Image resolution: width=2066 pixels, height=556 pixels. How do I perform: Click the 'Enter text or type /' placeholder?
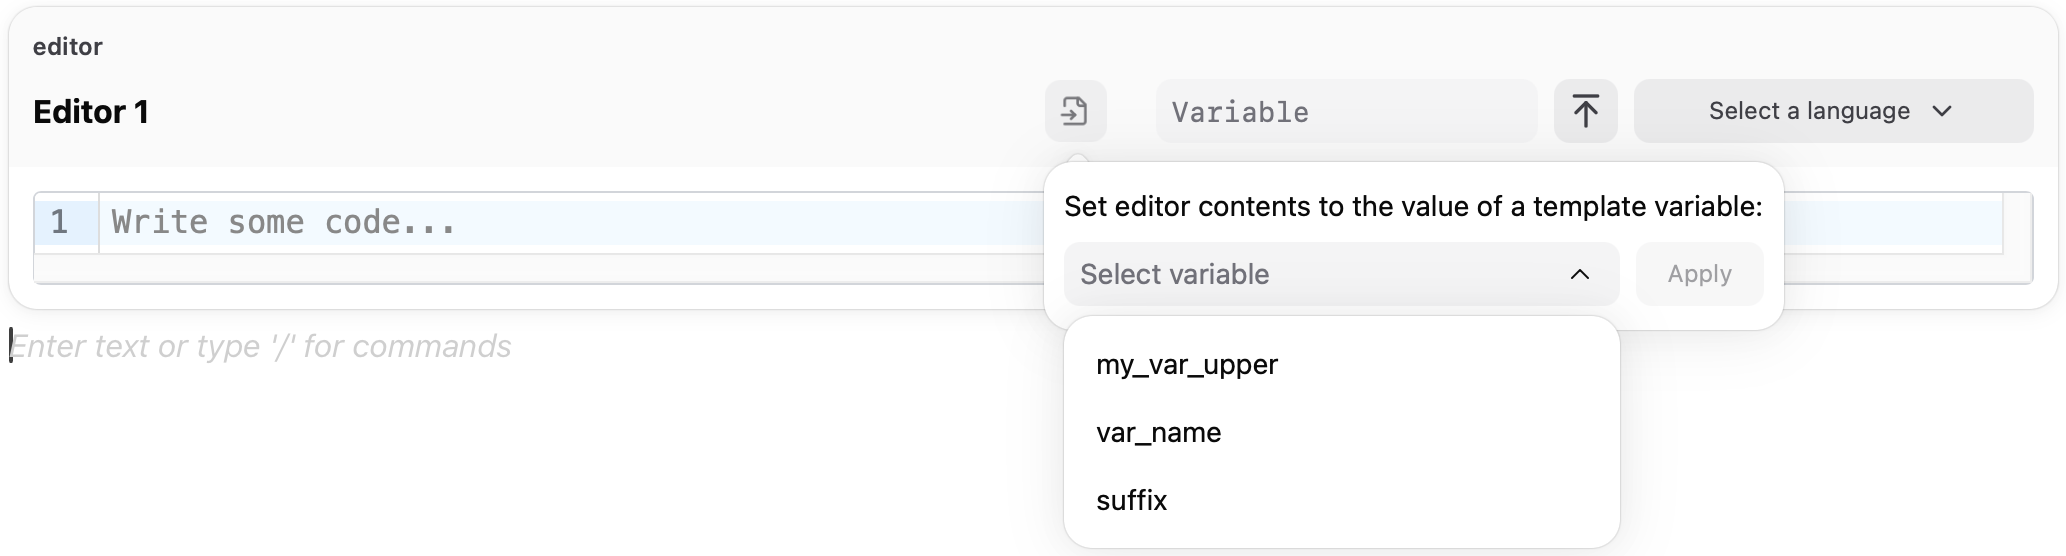[x=261, y=346]
